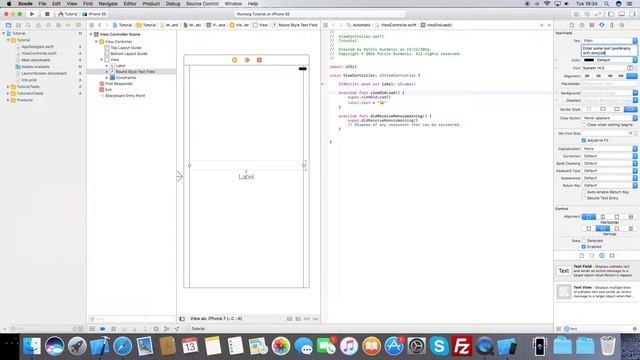640x360 pixels.
Task: Click the Label on the storyboard canvas
Action: (x=246, y=177)
